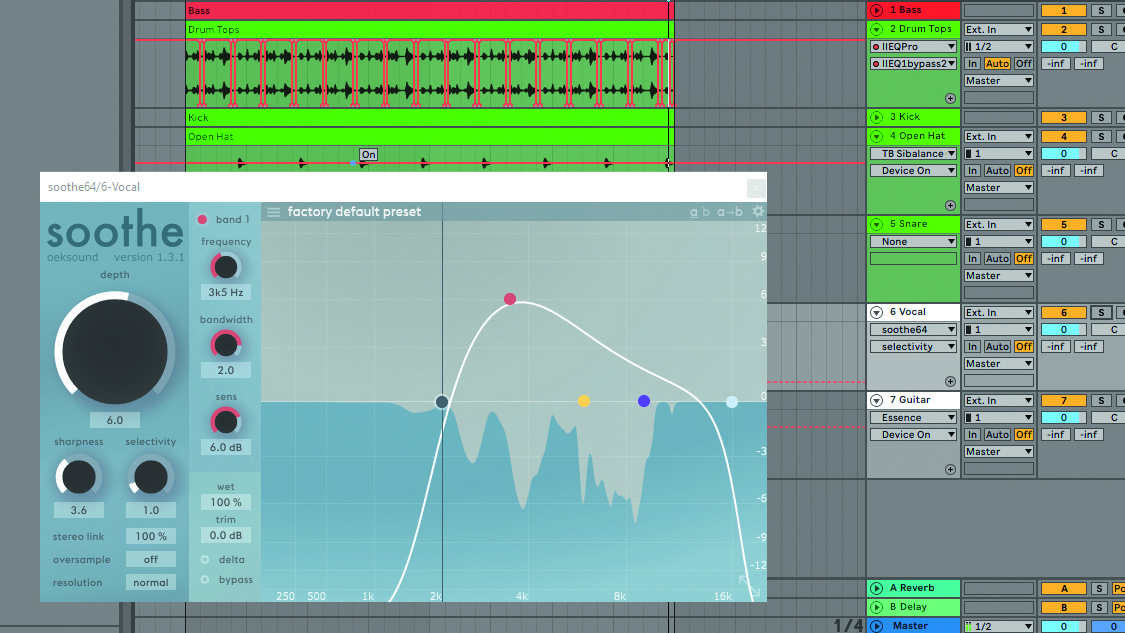Open soothe settings gear icon

(x=758, y=211)
